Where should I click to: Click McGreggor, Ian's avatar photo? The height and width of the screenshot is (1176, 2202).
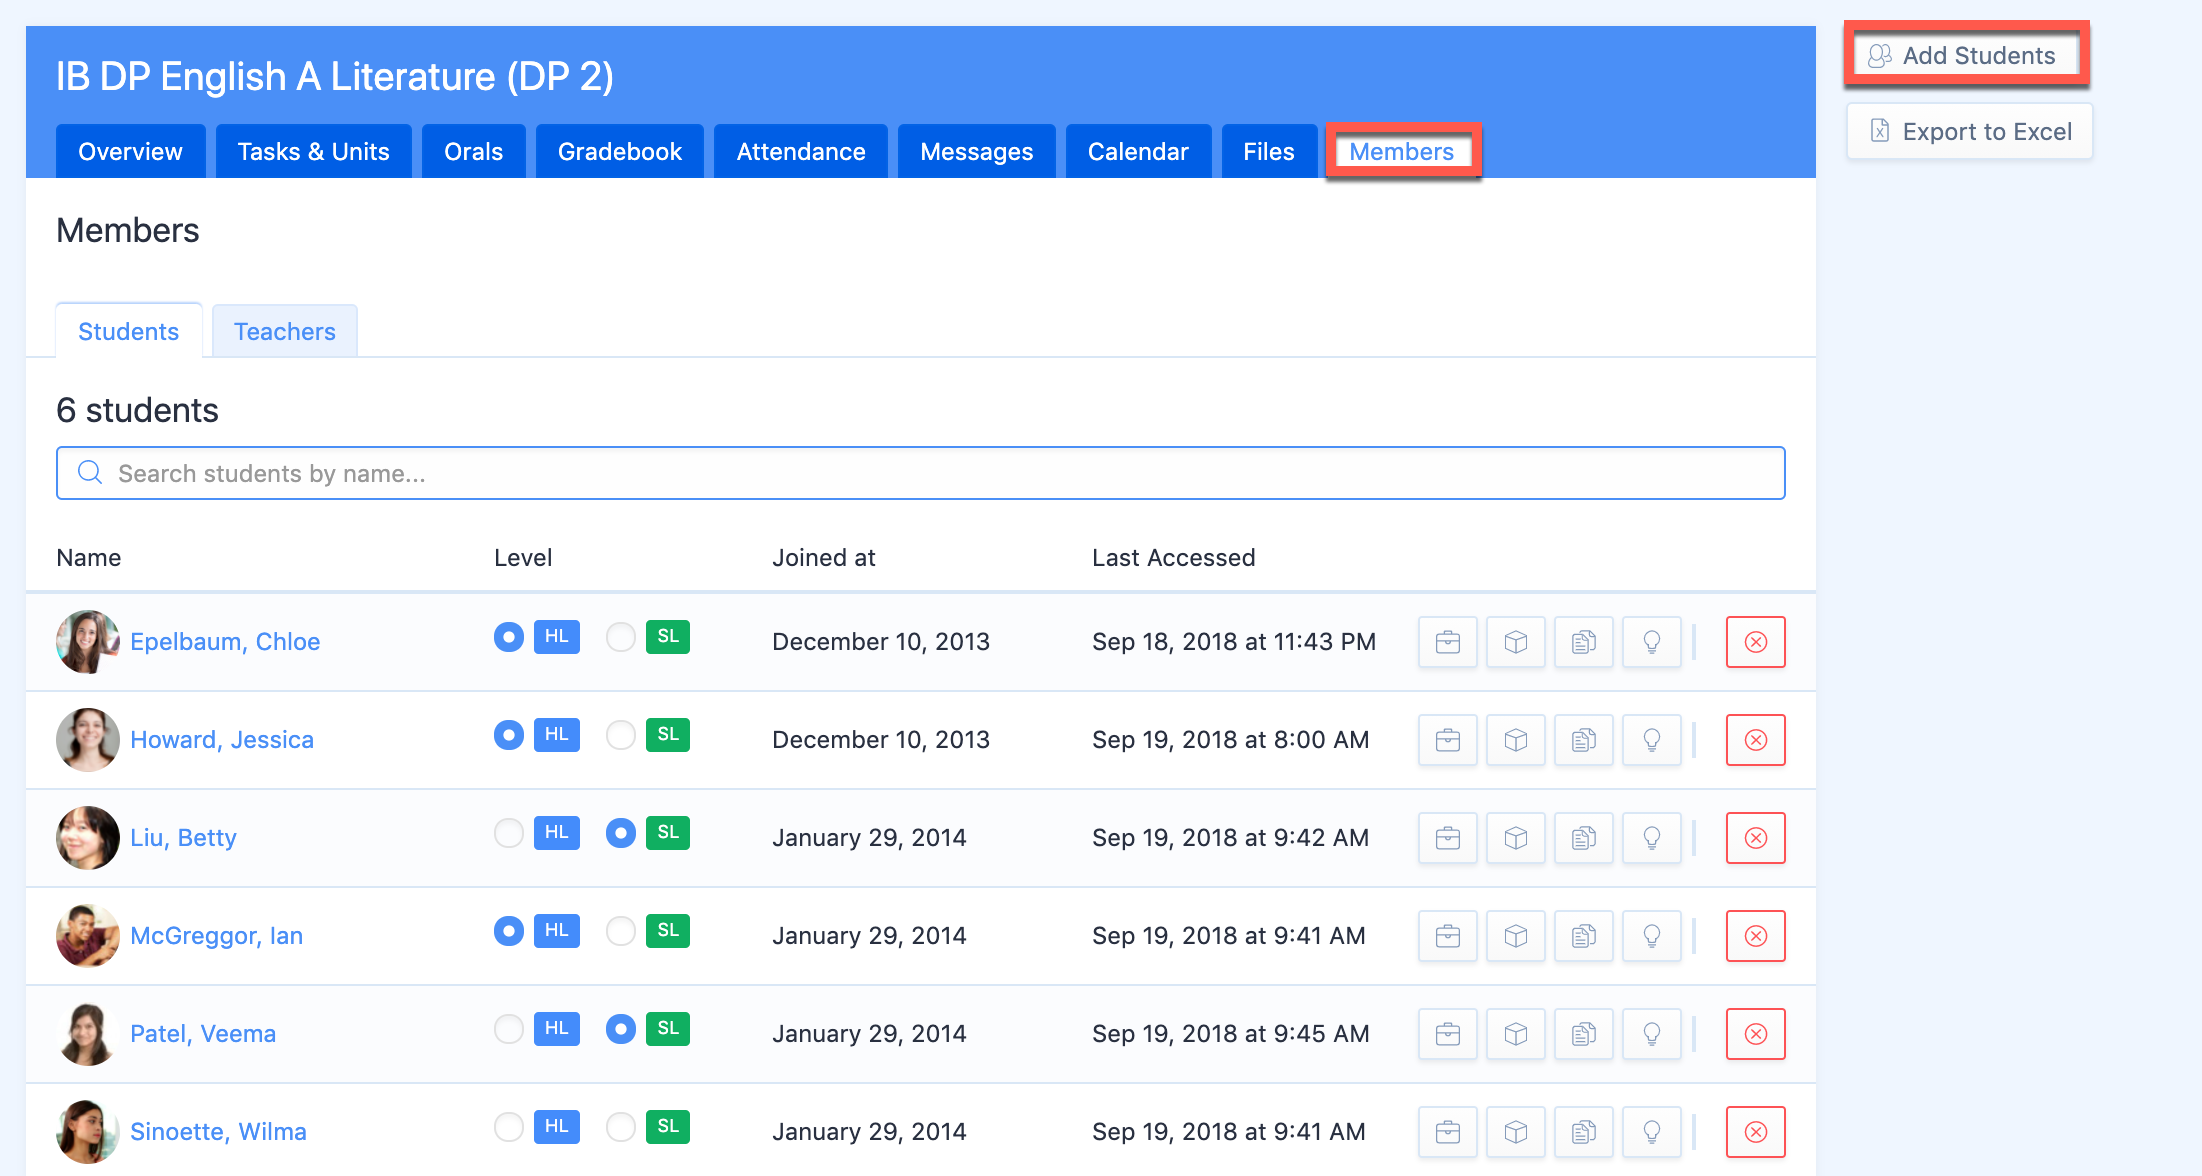click(88, 936)
